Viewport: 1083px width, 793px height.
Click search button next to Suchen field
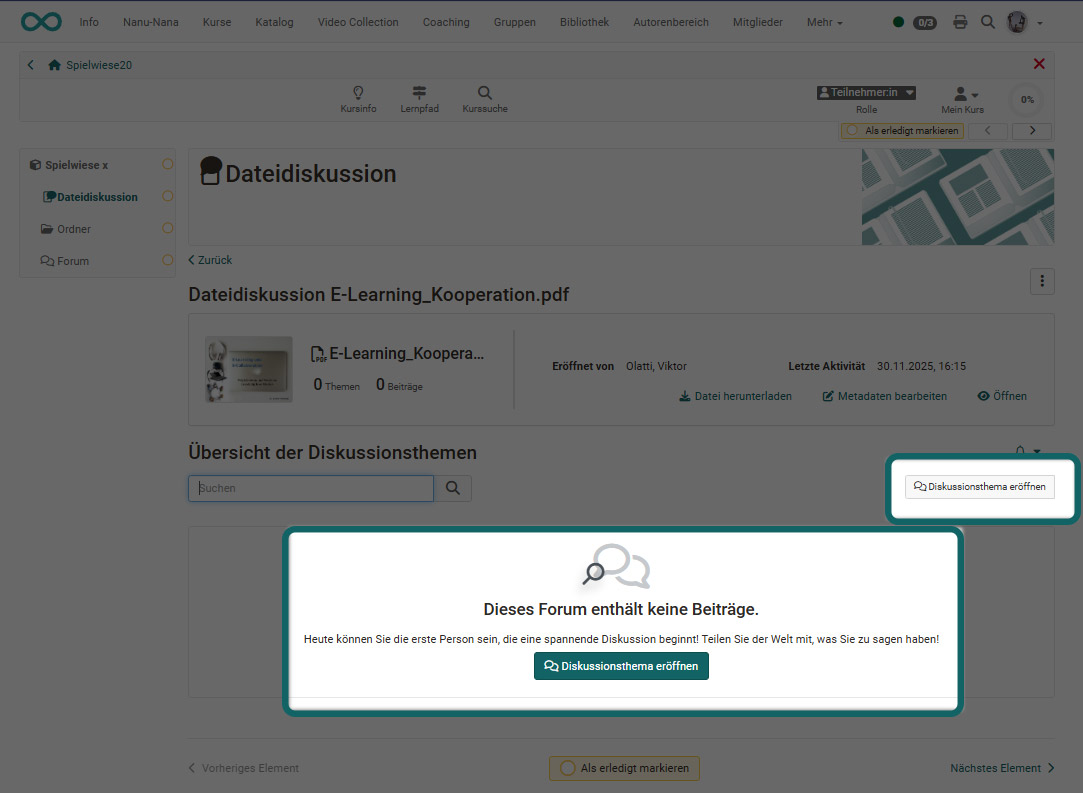point(453,488)
